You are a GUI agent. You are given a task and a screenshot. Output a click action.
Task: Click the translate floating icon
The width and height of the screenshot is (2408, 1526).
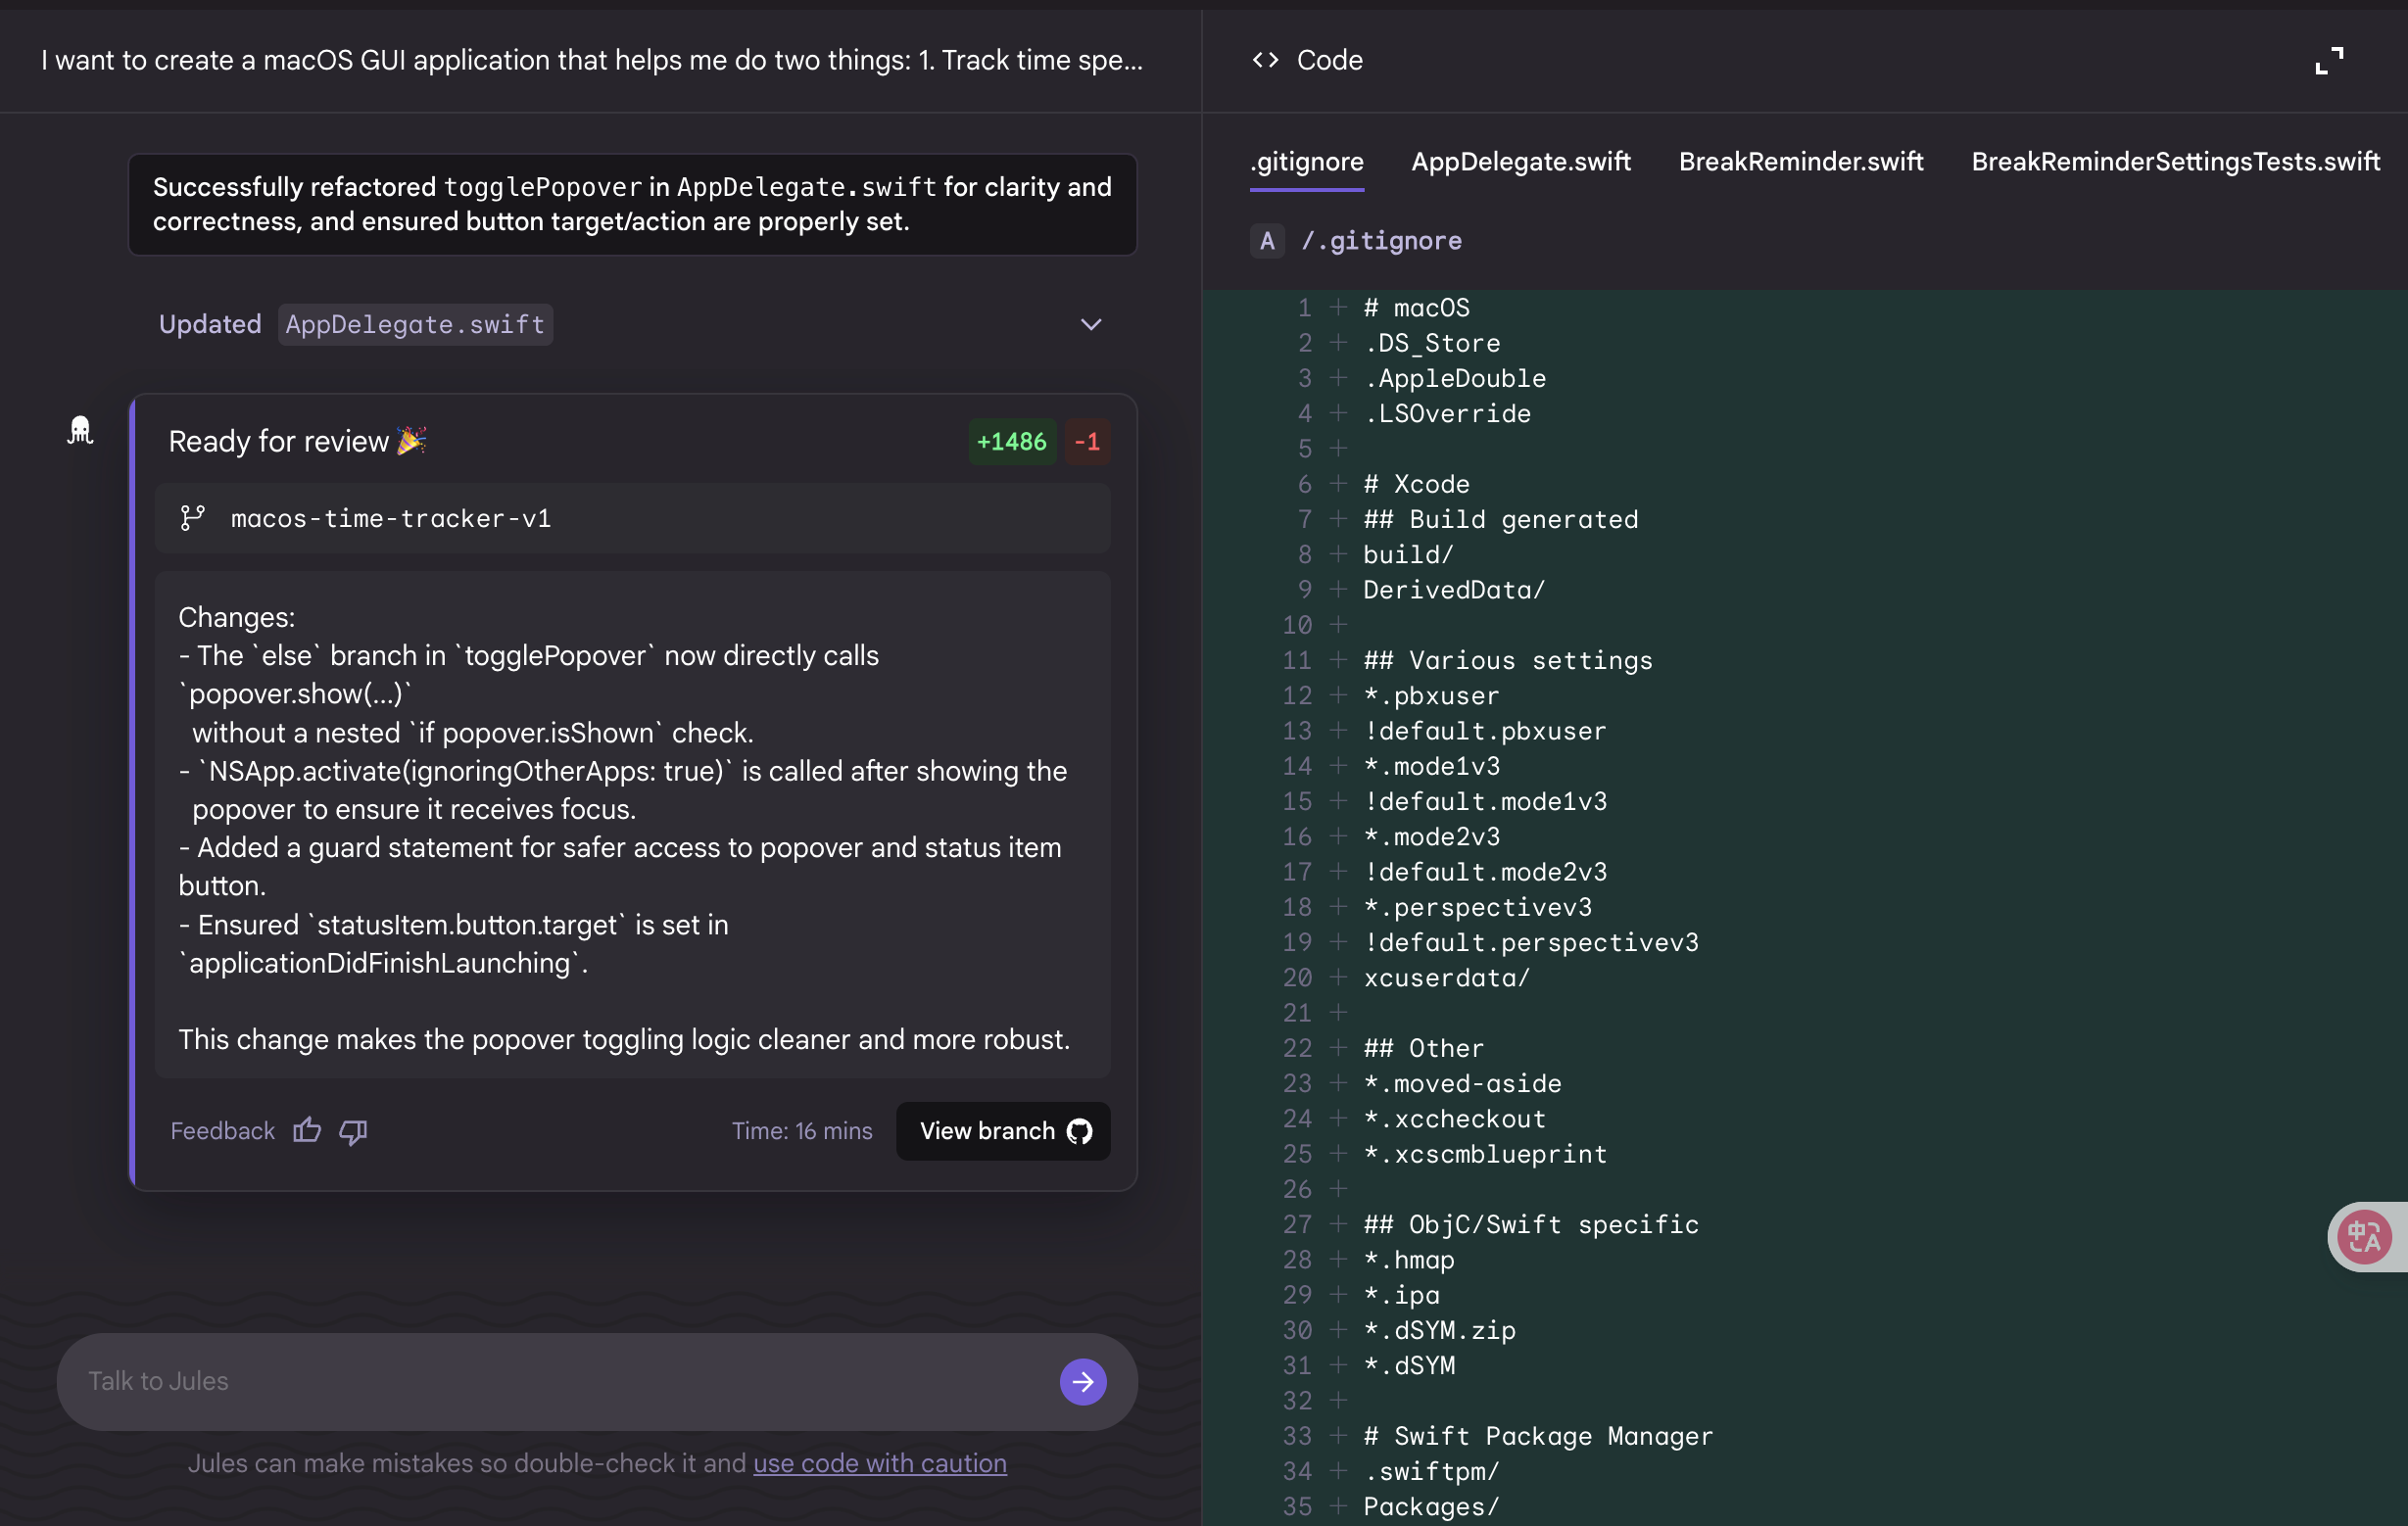coord(2365,1237)
